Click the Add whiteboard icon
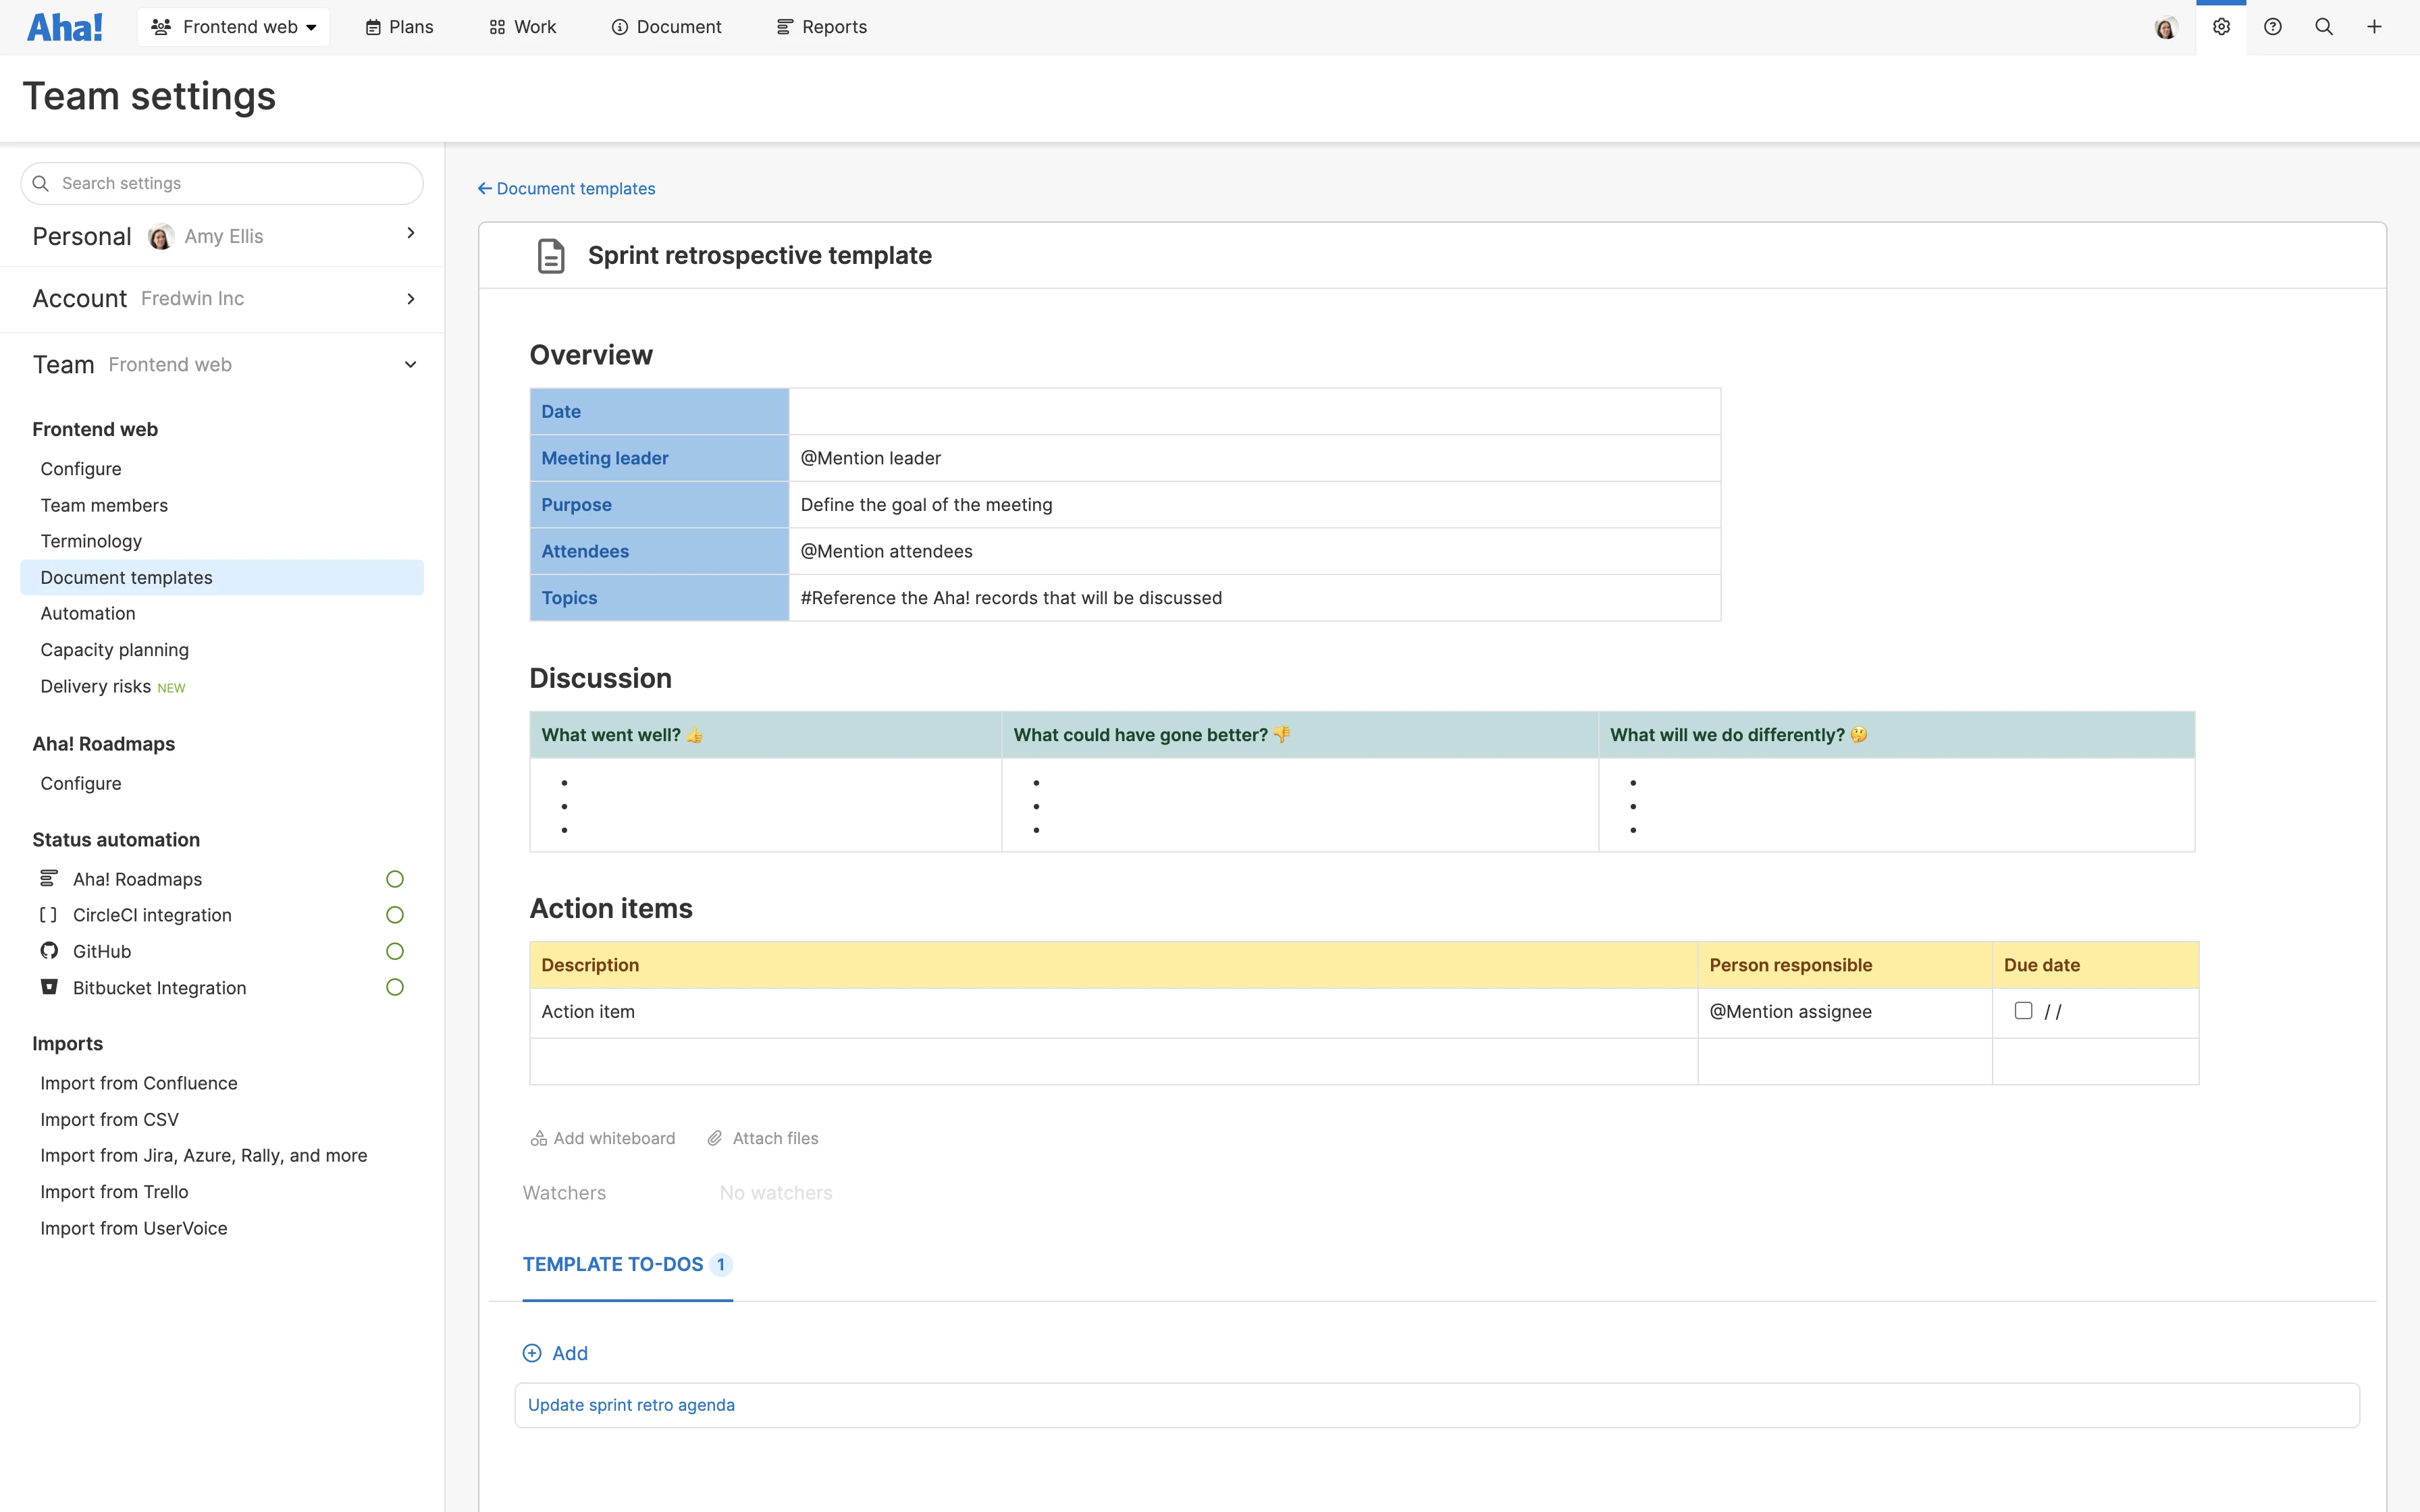 click(x=539, y=1138)
